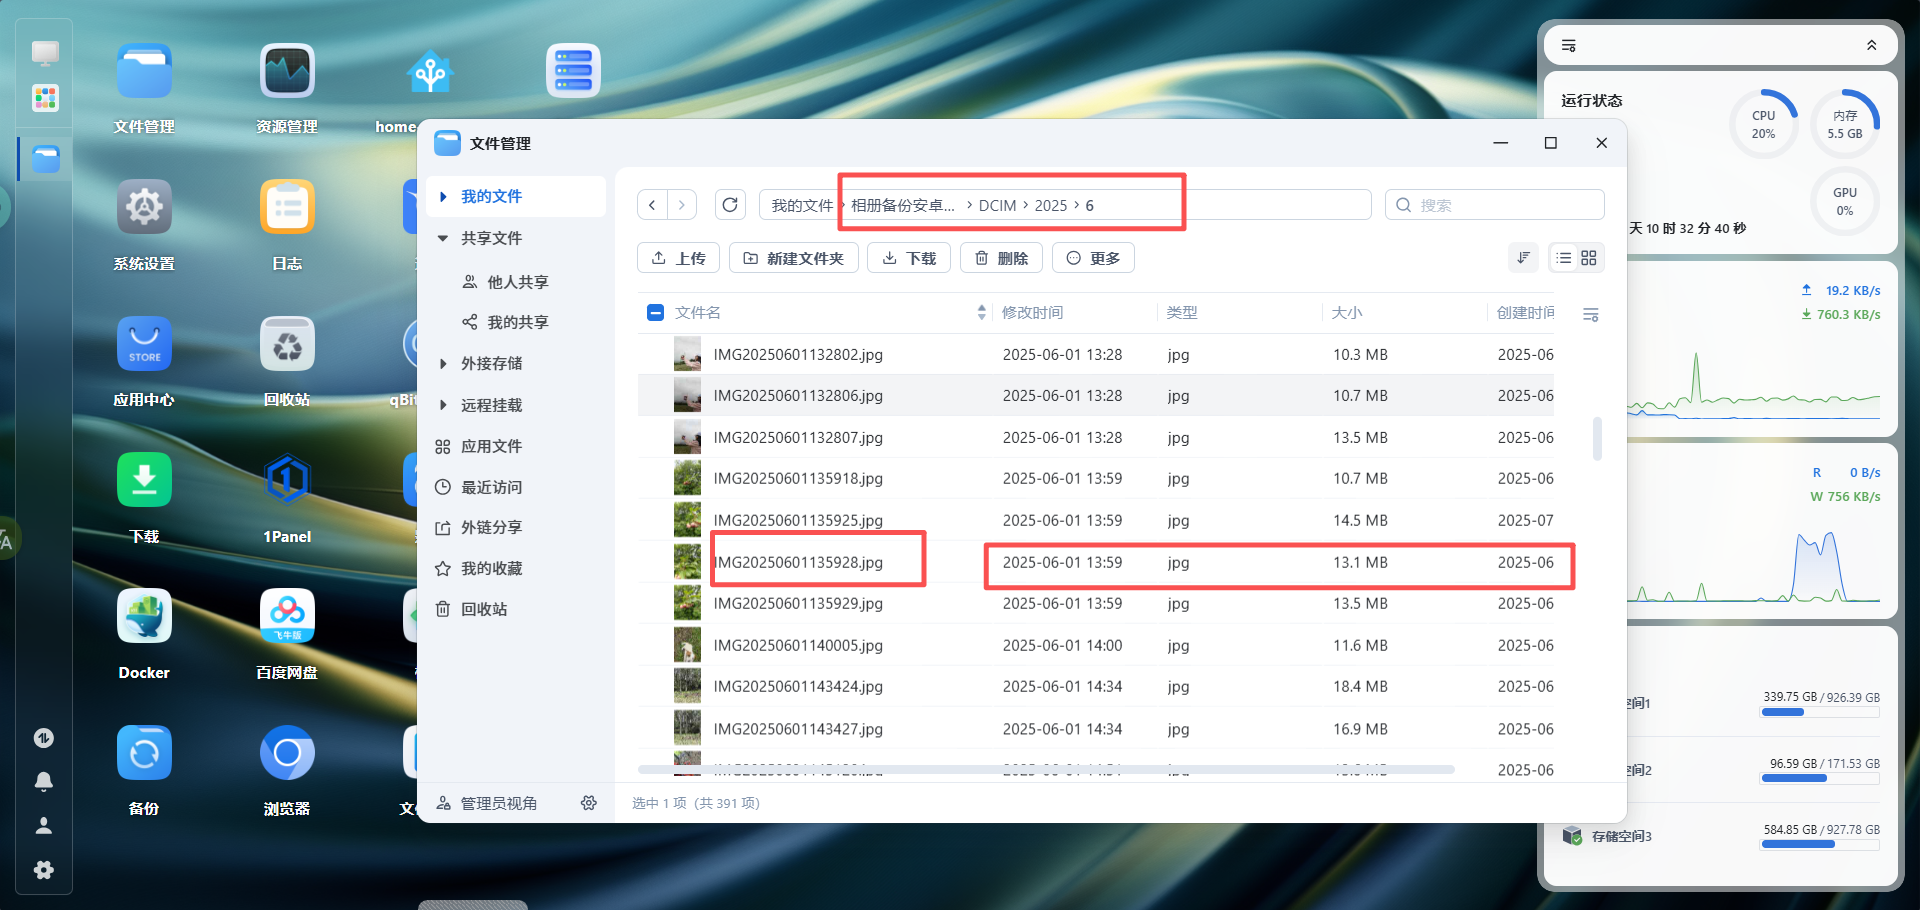Go back with the left arrow button
Viewport: 1920px width, 910px height.
pos(652,205)
